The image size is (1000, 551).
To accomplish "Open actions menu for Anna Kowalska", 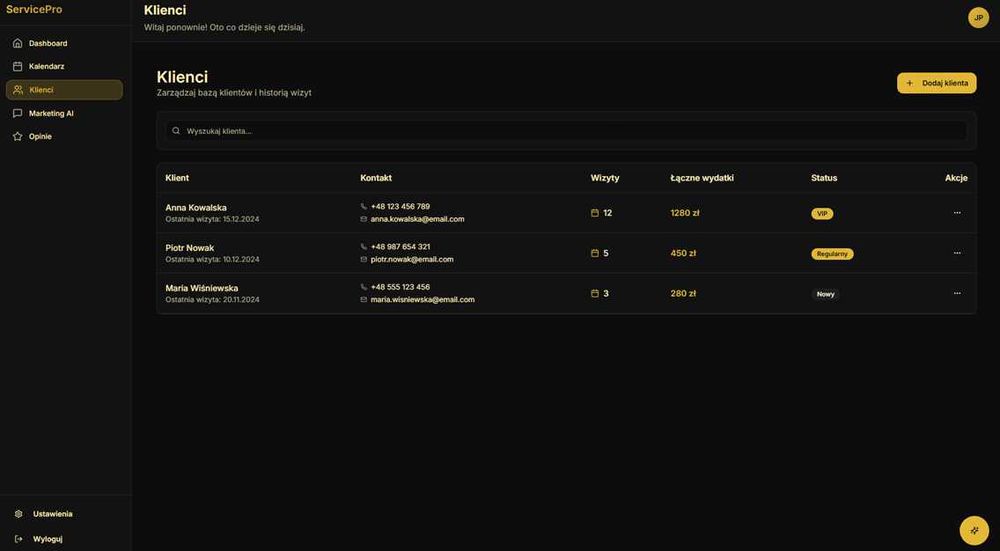I will coord(957,213).
